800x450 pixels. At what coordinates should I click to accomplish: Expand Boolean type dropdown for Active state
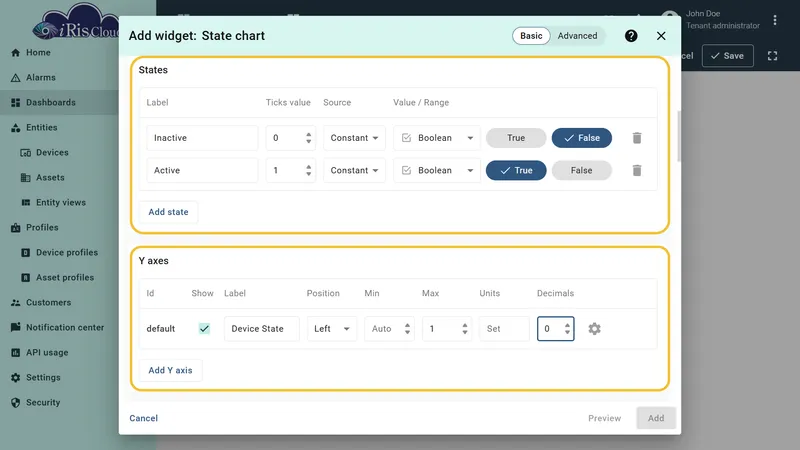click(x=437, y=170)
